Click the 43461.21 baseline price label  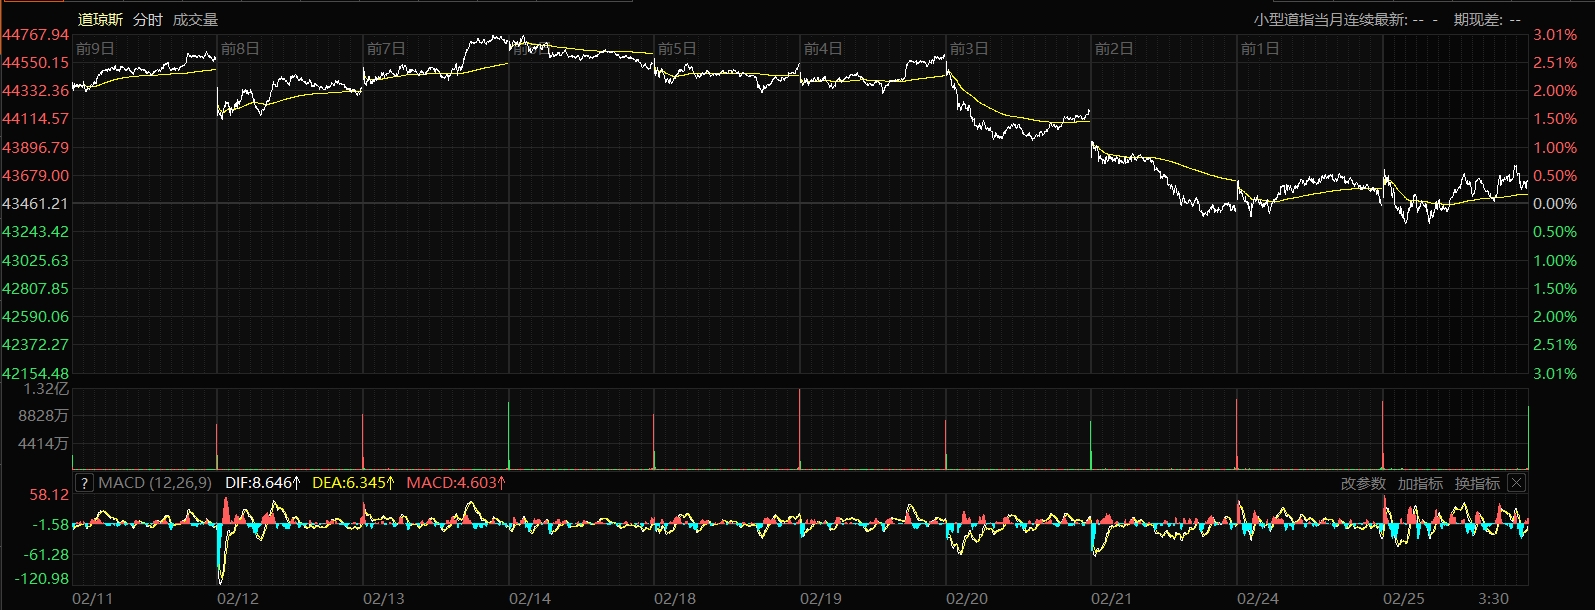coord(35,203)
